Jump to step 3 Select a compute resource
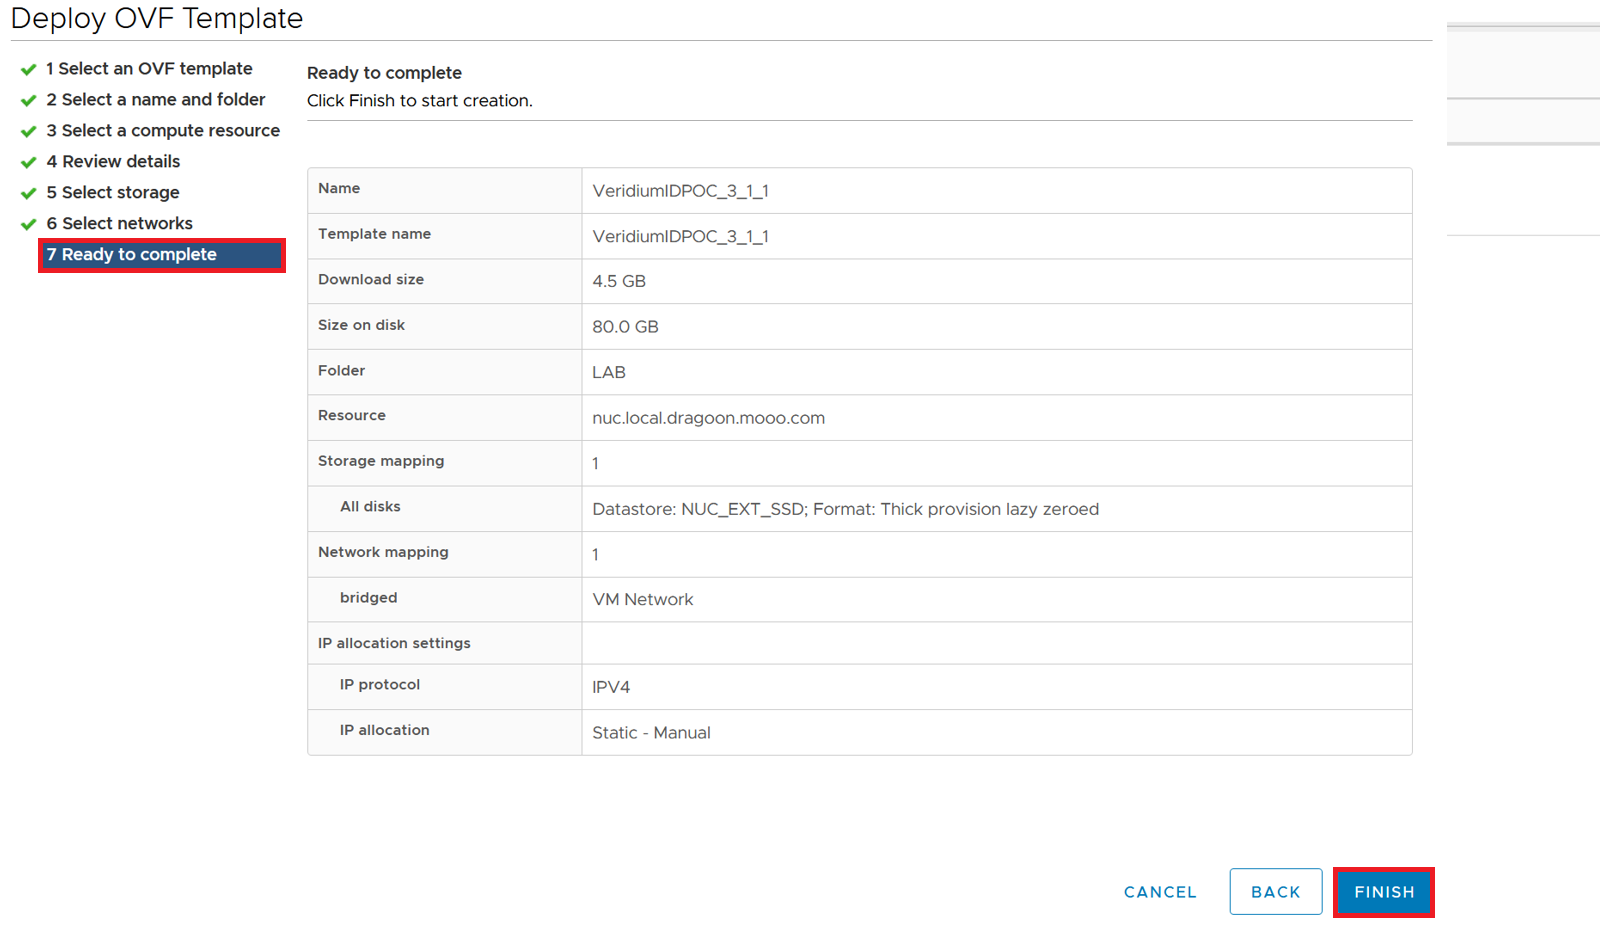The height and width of the screenshot is (925, 1600). [163, 131]
